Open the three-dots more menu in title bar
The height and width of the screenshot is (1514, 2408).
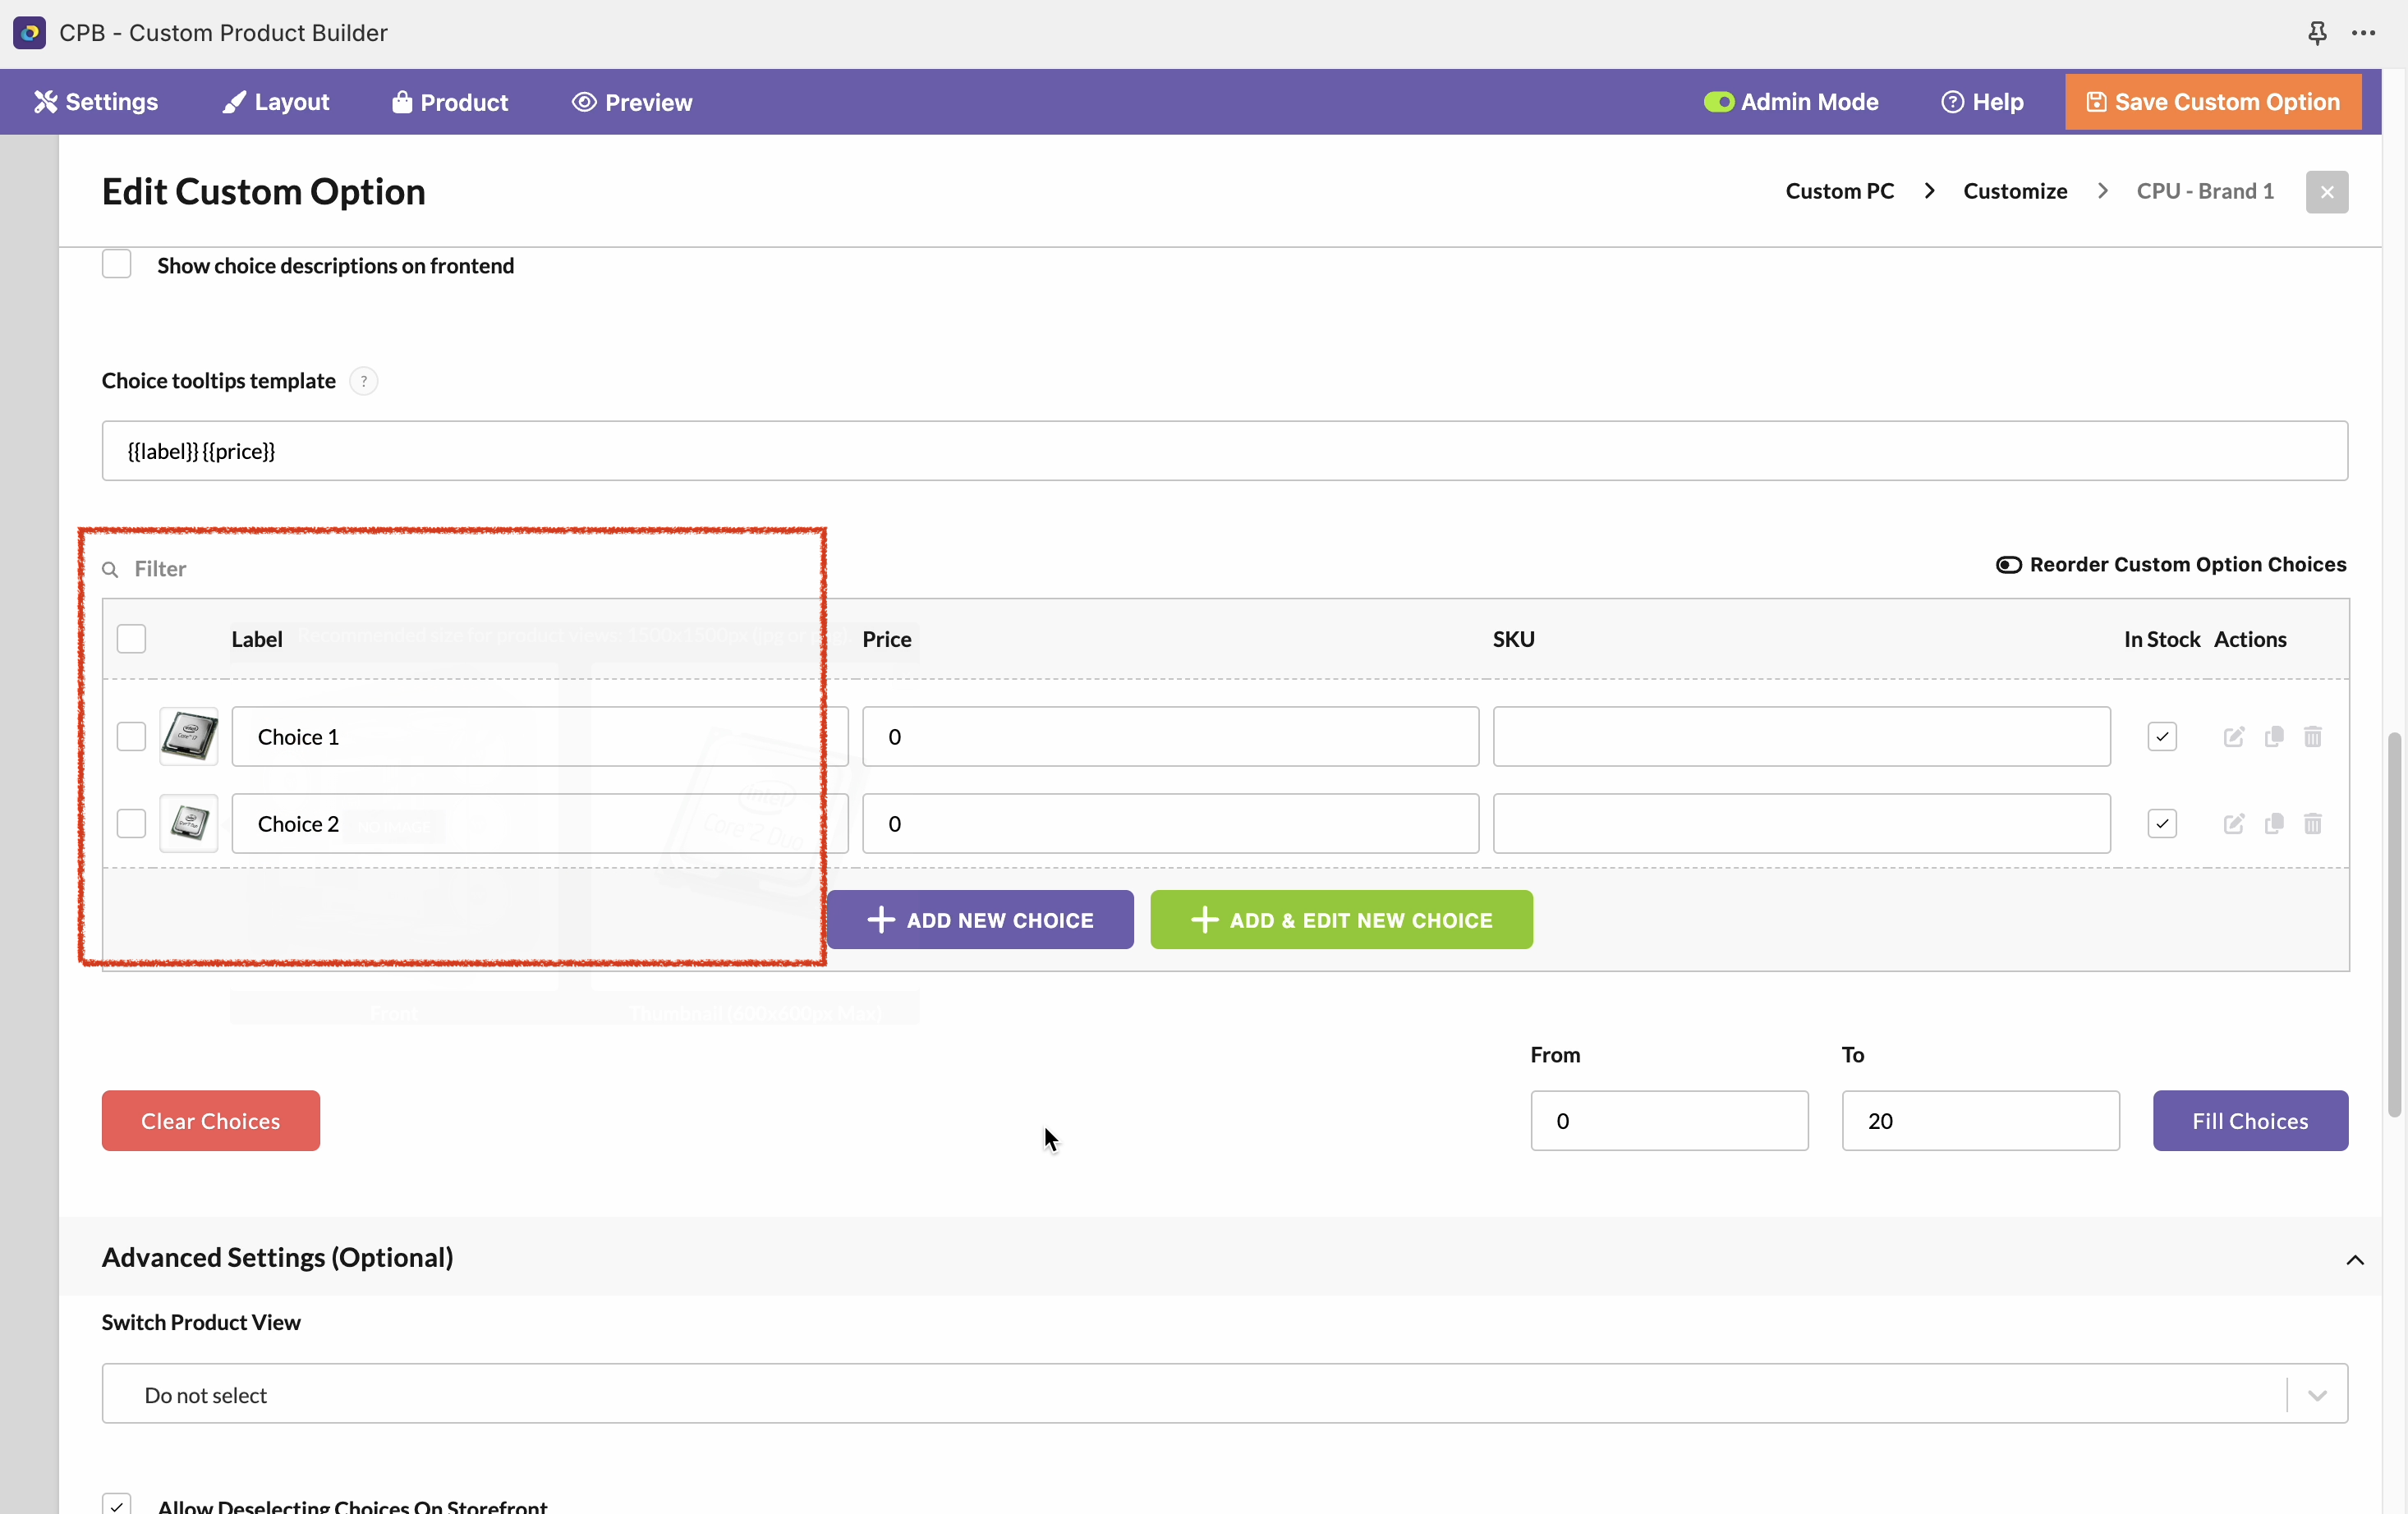(x=2363, y=33)
